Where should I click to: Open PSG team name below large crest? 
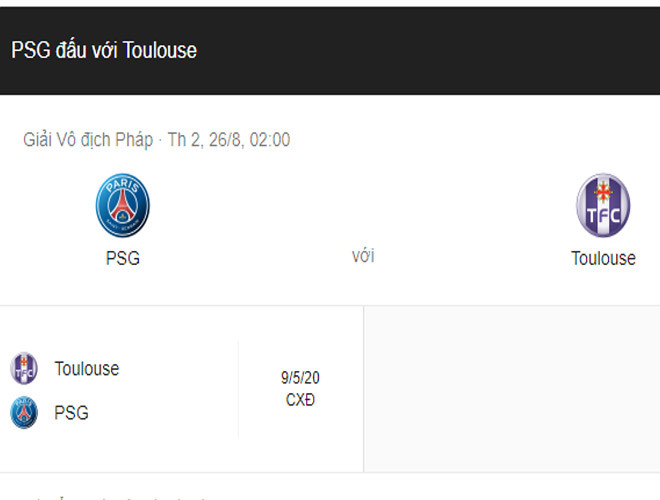click(x=122, y=258)
